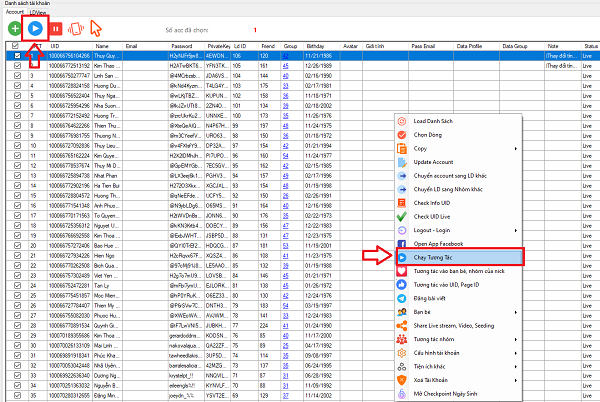Image resolution: width=600 pixels, height=402 pixels.
Task: Click the Check Info UID icon
Action: pos(401,203)
